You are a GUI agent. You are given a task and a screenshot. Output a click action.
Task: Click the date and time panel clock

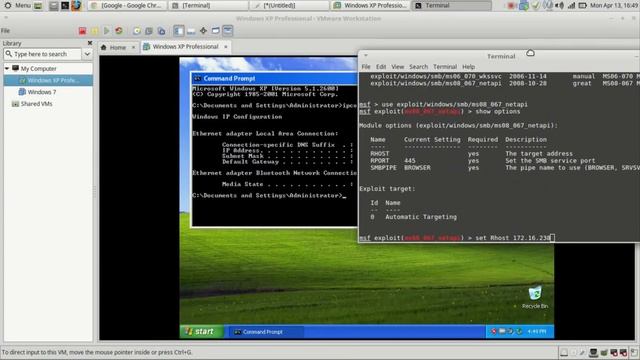tap(615, 5)
